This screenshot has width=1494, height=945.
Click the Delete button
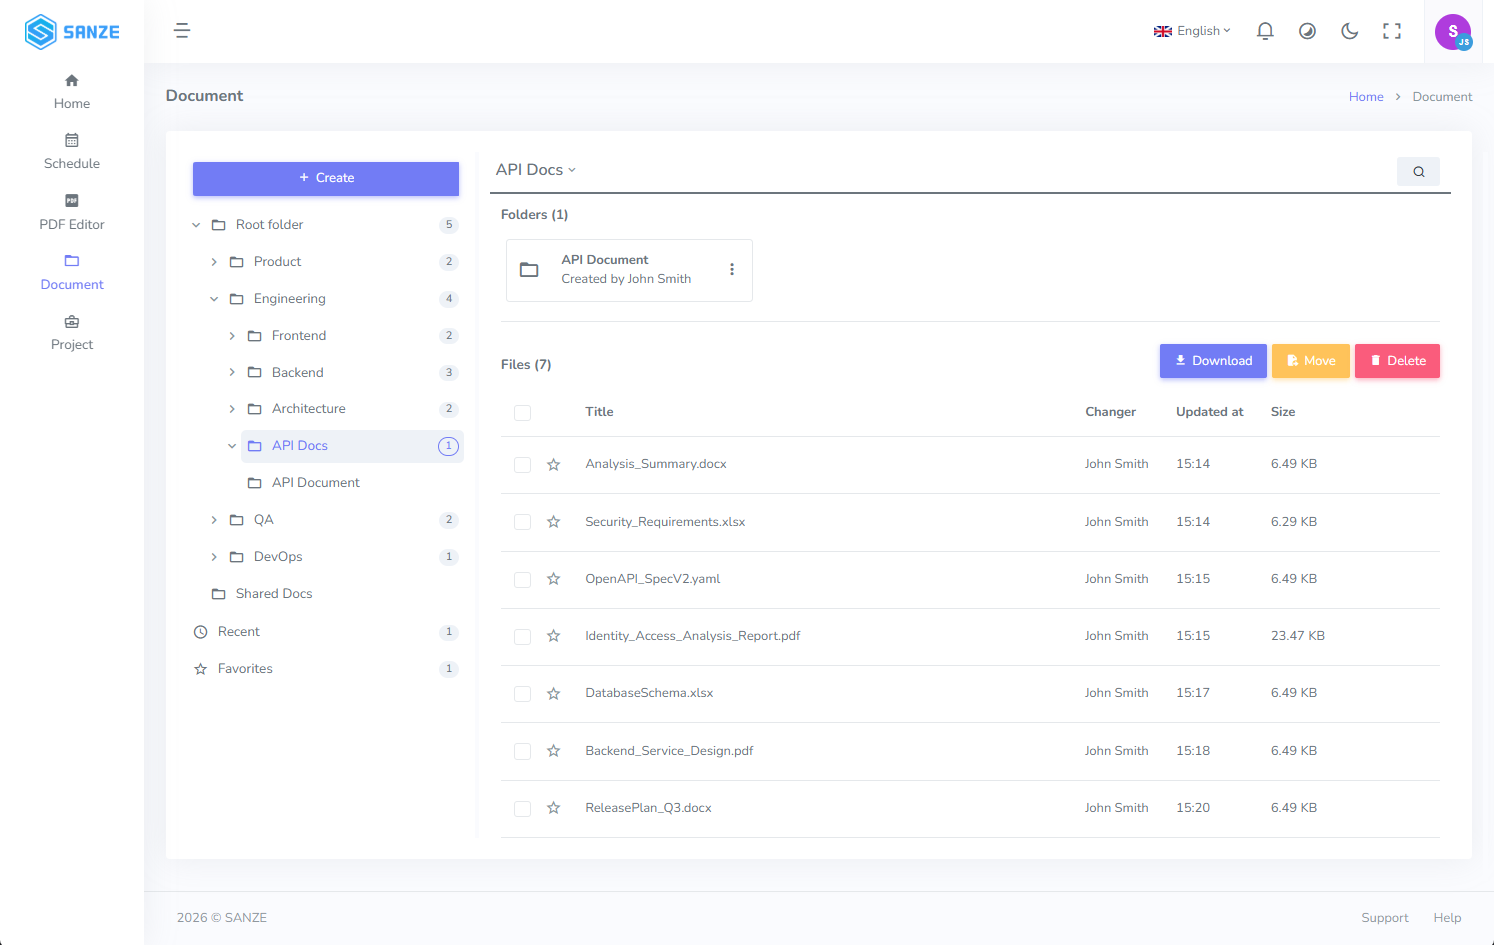coord(1397,361)
